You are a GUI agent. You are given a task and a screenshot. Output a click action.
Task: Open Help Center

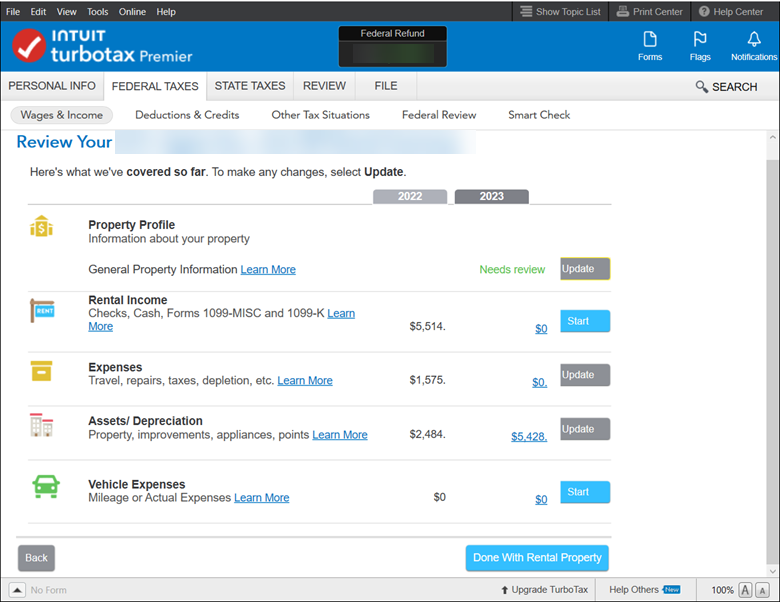pos(731,11)
